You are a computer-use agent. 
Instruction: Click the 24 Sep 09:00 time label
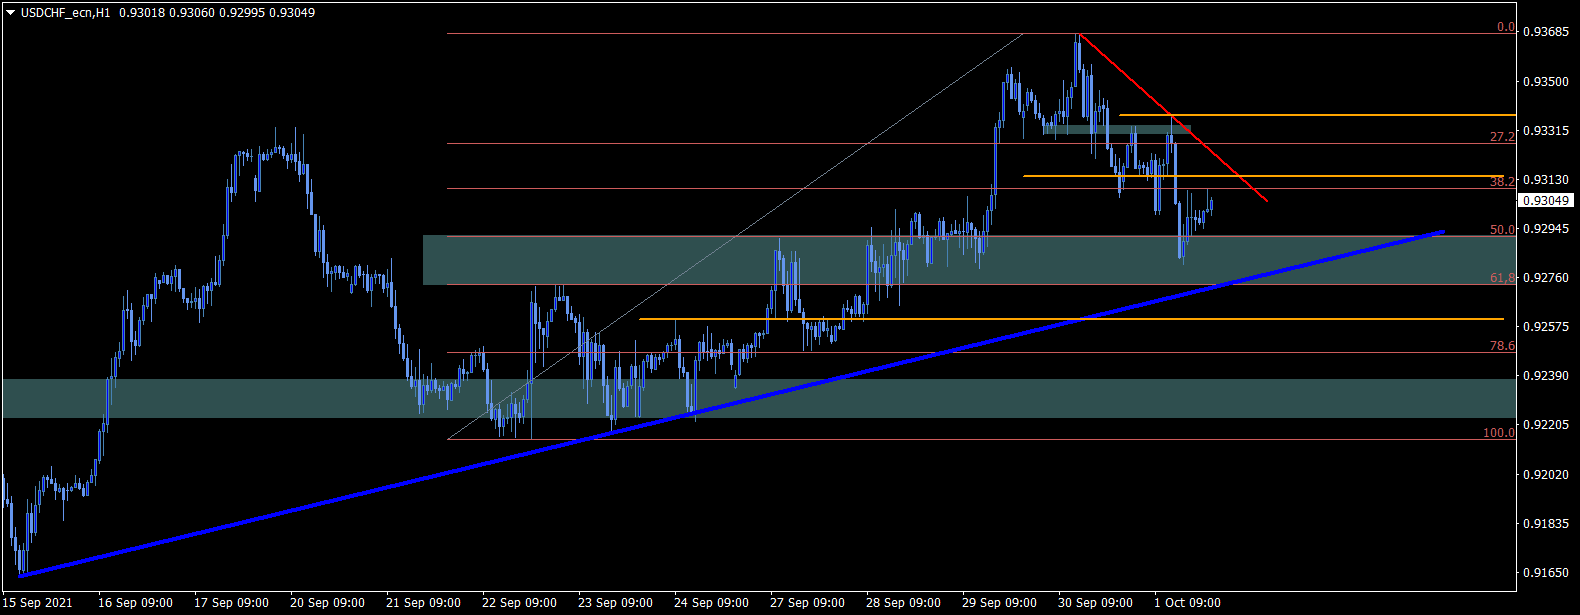pos(711,603)
